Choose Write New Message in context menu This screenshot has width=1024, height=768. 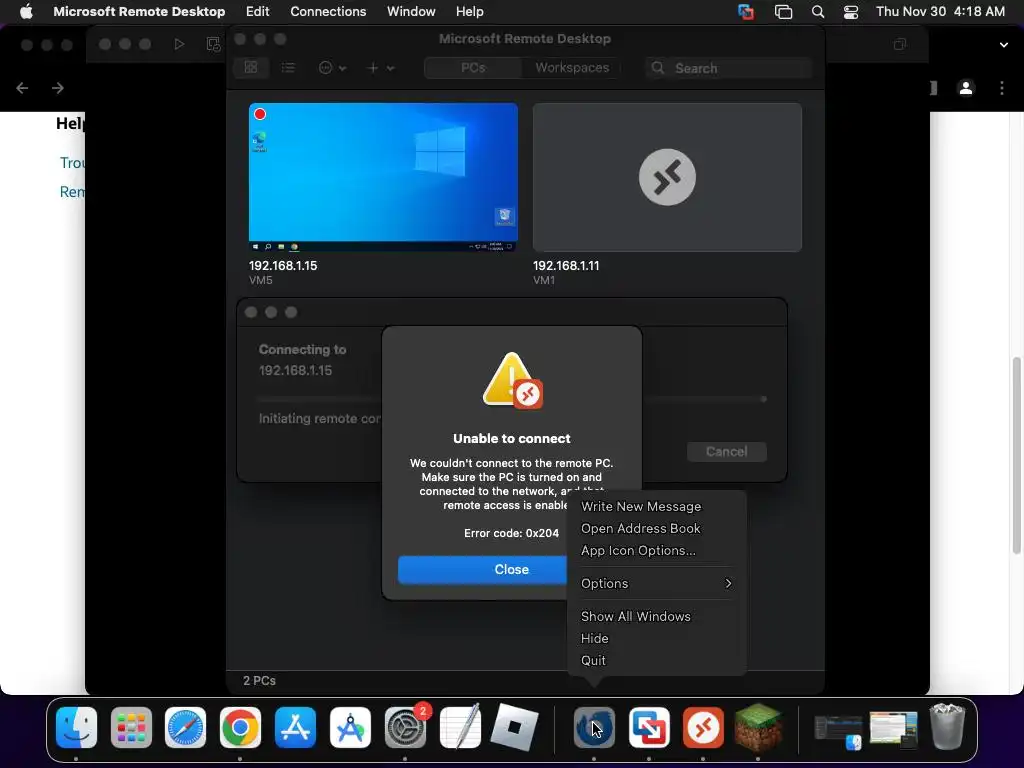point(641,506)
